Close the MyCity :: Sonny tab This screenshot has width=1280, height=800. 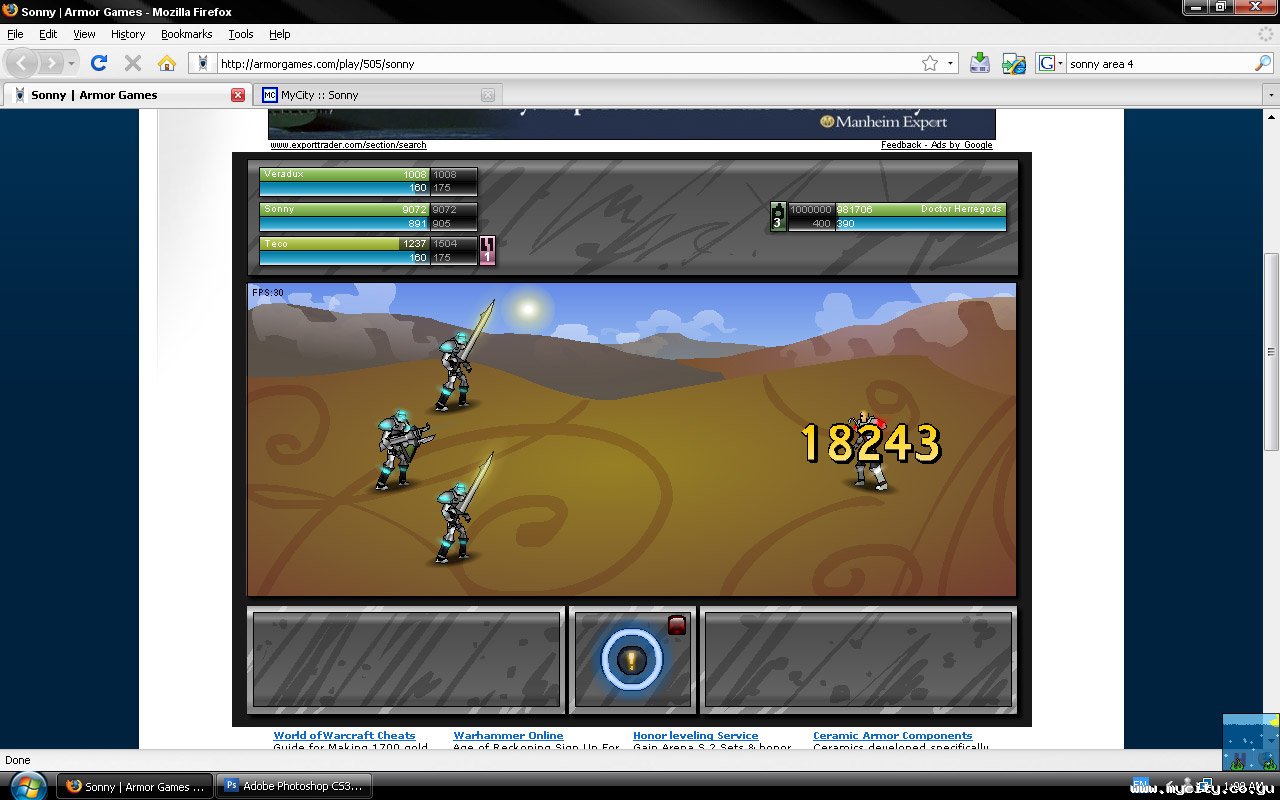click(x=488, y=95)
